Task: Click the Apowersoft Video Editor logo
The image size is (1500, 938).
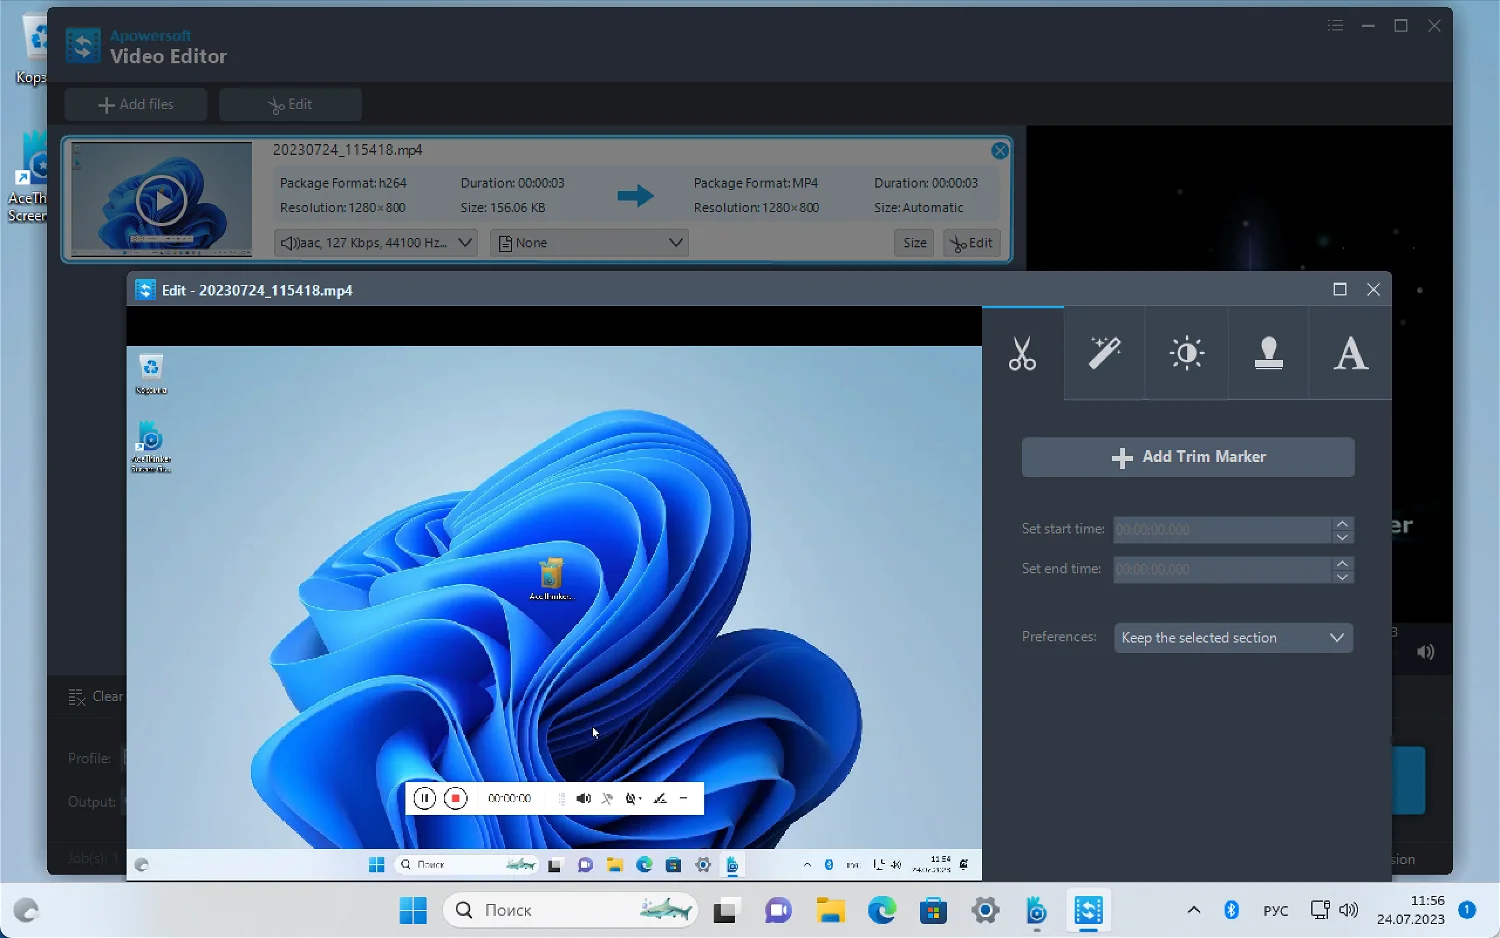Action: 83,46
